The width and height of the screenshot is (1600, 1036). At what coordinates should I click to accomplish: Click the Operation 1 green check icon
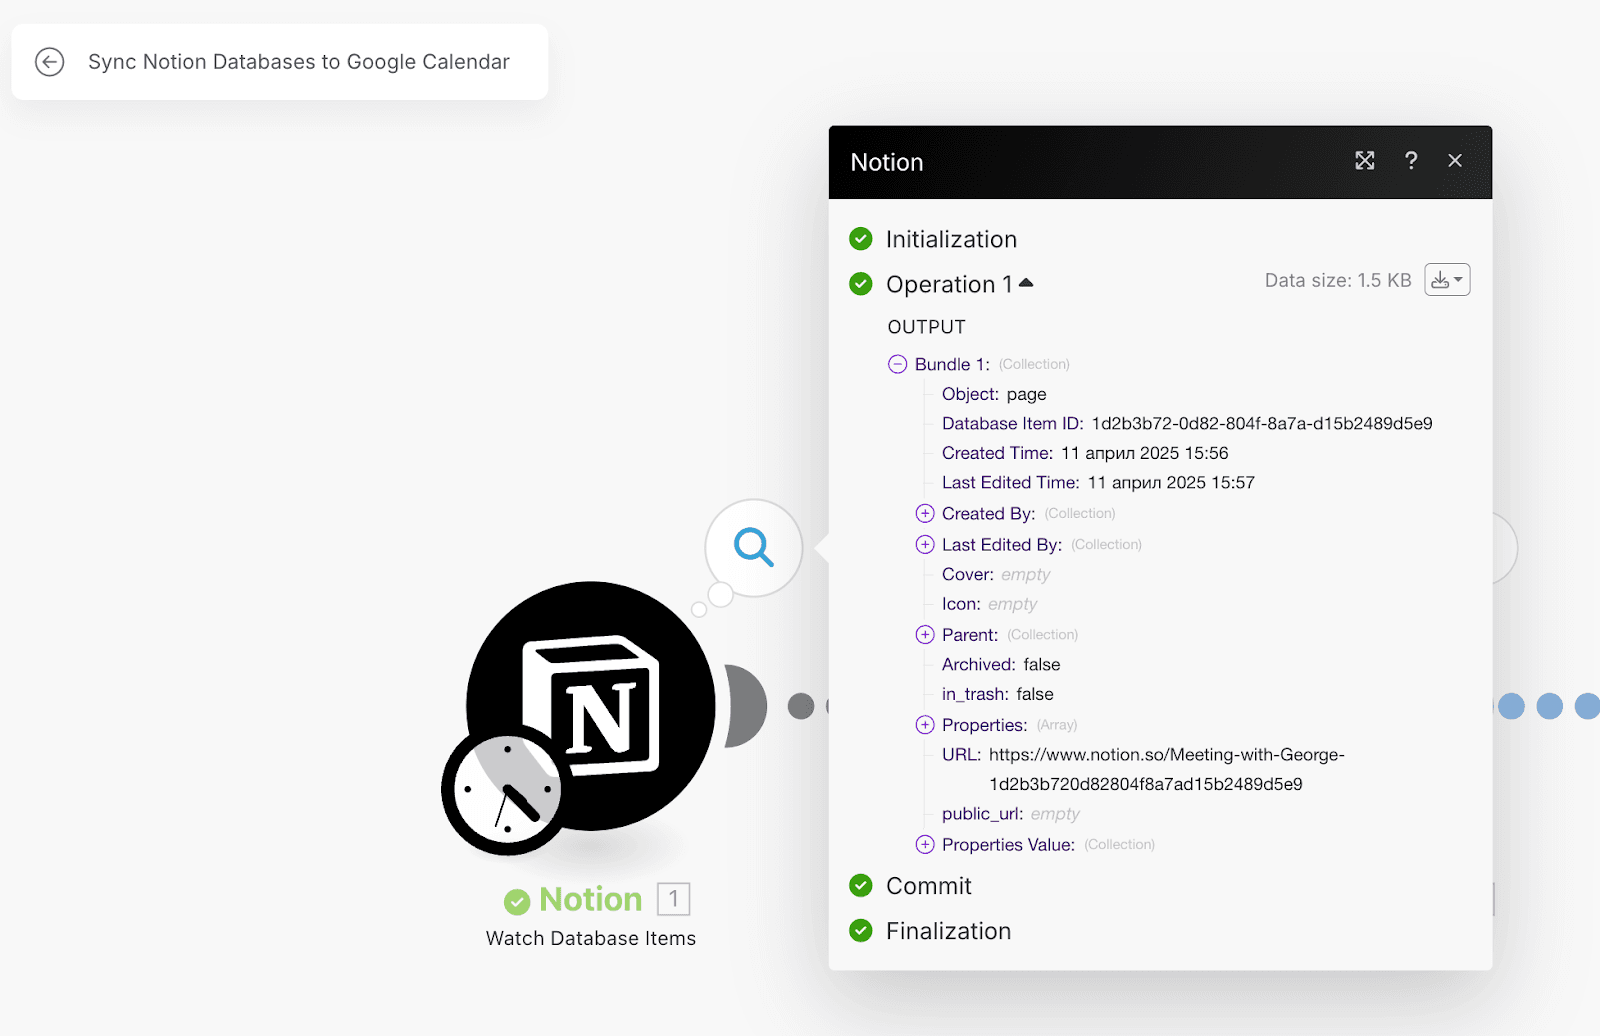[x=861, y=284]
